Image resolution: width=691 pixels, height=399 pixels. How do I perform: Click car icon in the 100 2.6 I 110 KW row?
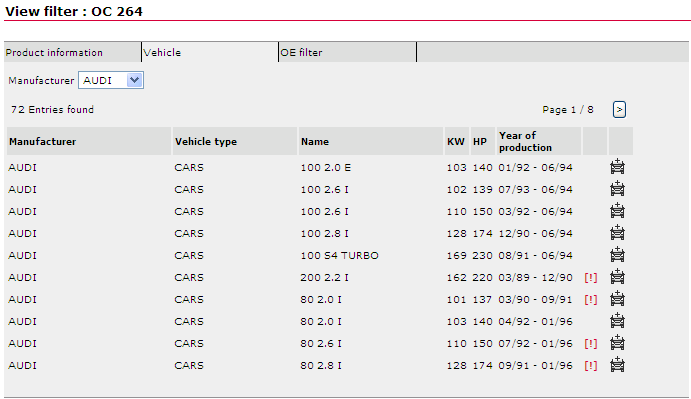coord(617,211)
